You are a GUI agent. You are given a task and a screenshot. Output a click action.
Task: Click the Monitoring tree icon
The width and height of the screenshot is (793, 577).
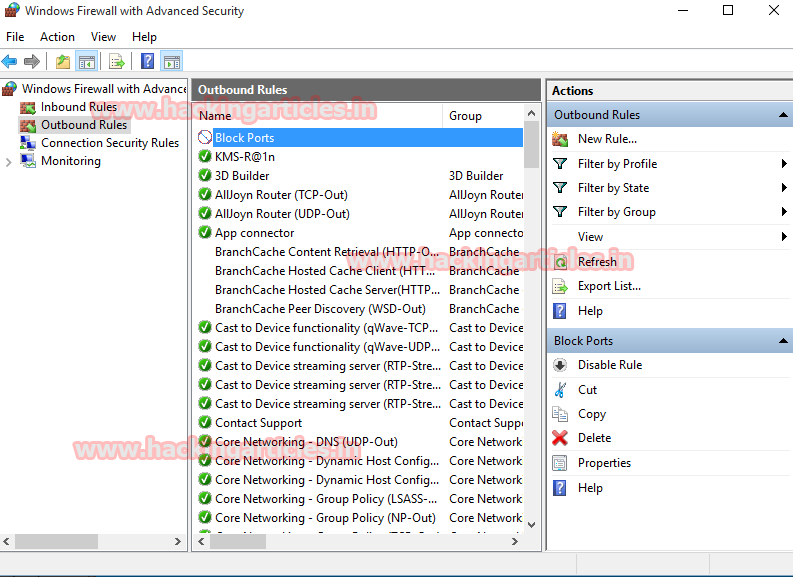coord(28,161)
